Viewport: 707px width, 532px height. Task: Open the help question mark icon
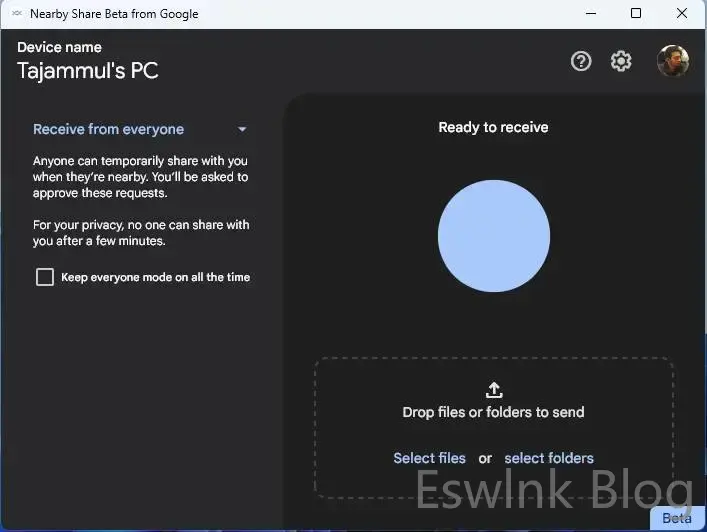click(x=581, y=61)
